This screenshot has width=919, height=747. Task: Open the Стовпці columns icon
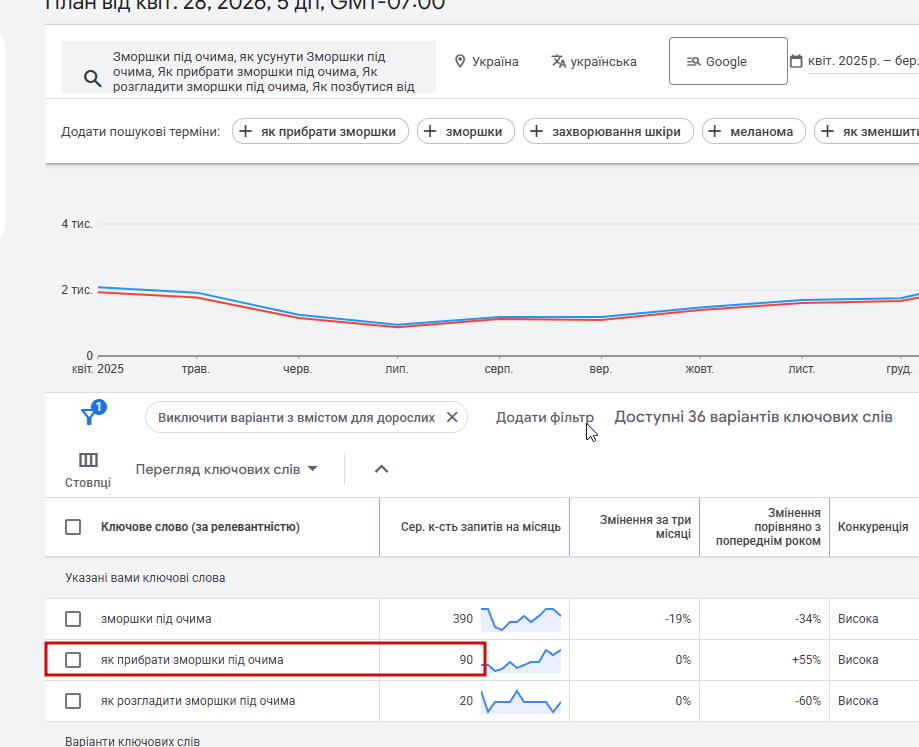(88, 460)
